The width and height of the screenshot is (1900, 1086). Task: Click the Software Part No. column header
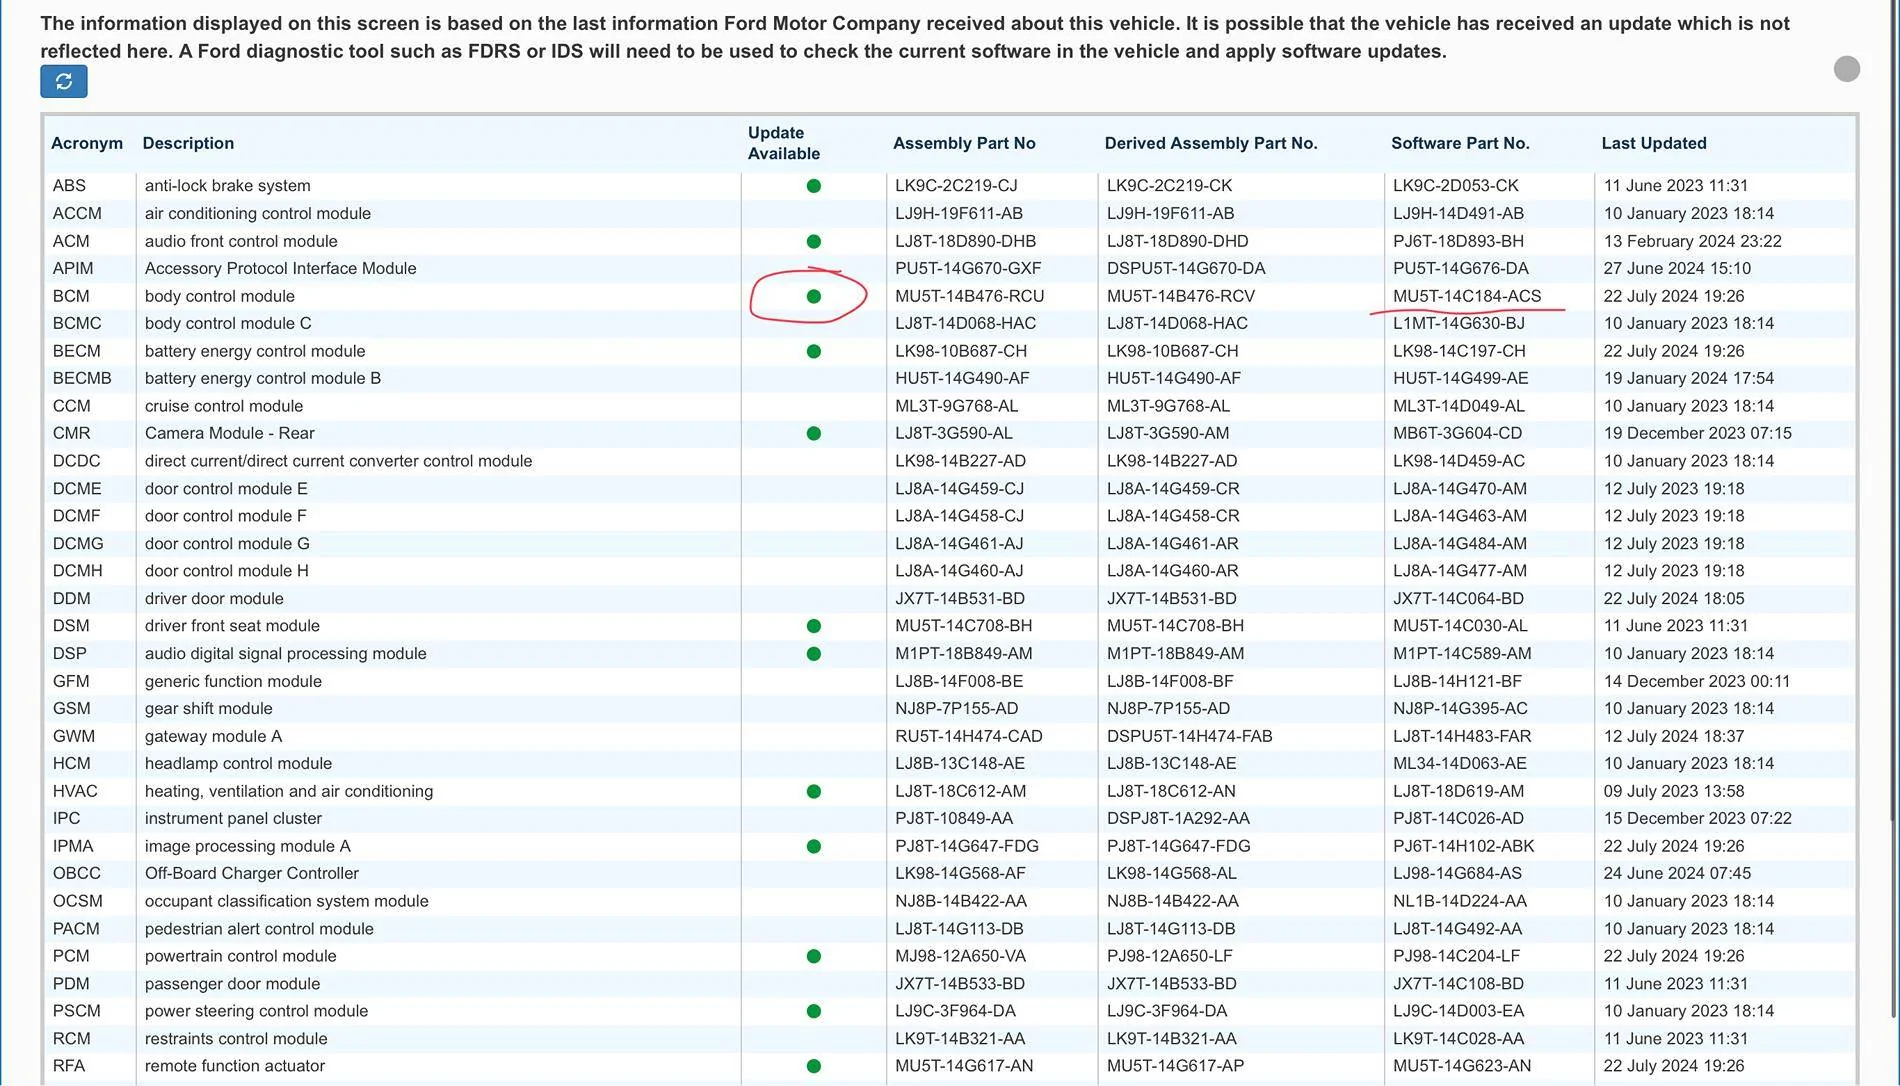click(1460, 143)
